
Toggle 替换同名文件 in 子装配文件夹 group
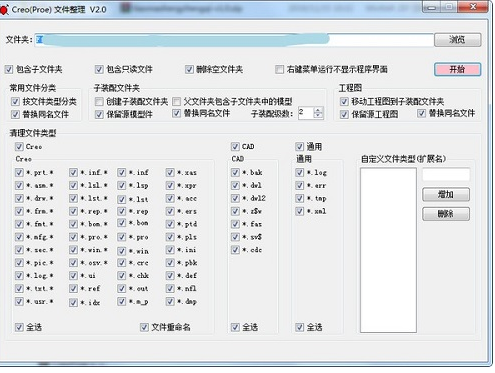177,113
